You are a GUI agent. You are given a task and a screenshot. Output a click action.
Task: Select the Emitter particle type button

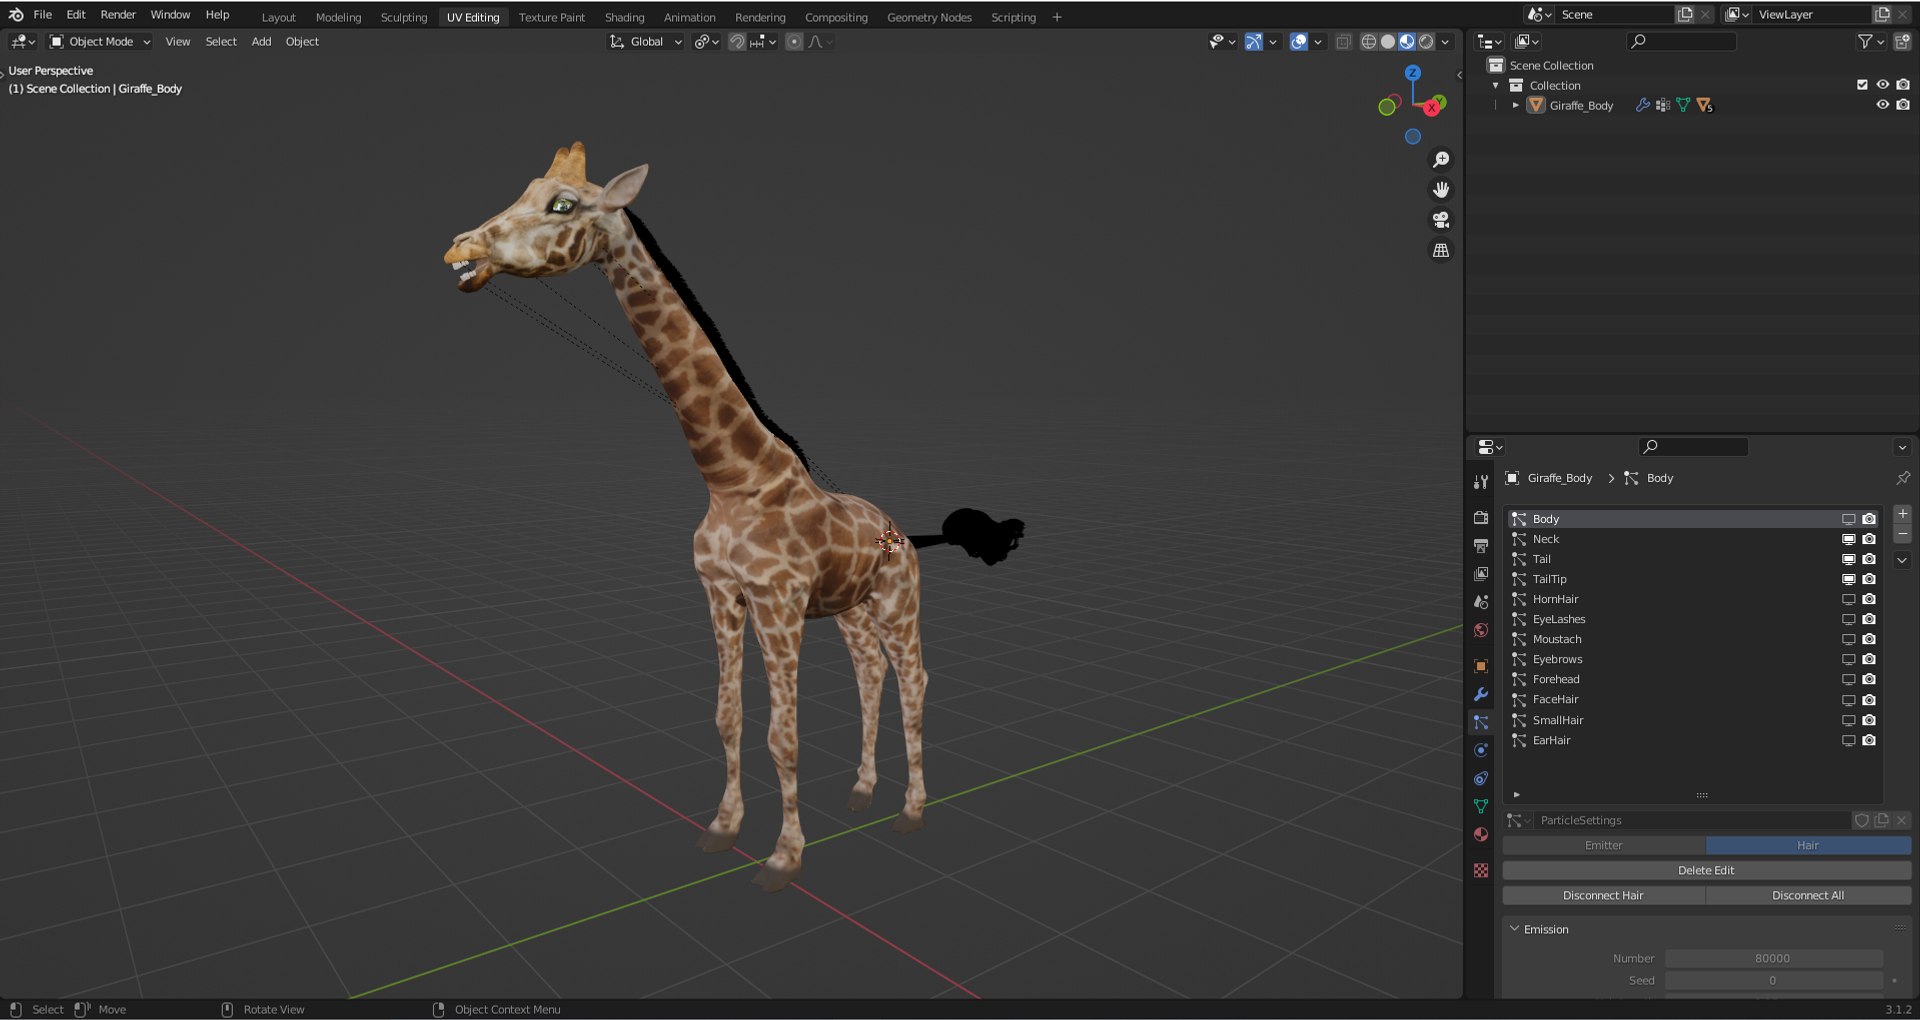tap(1603, 846)
